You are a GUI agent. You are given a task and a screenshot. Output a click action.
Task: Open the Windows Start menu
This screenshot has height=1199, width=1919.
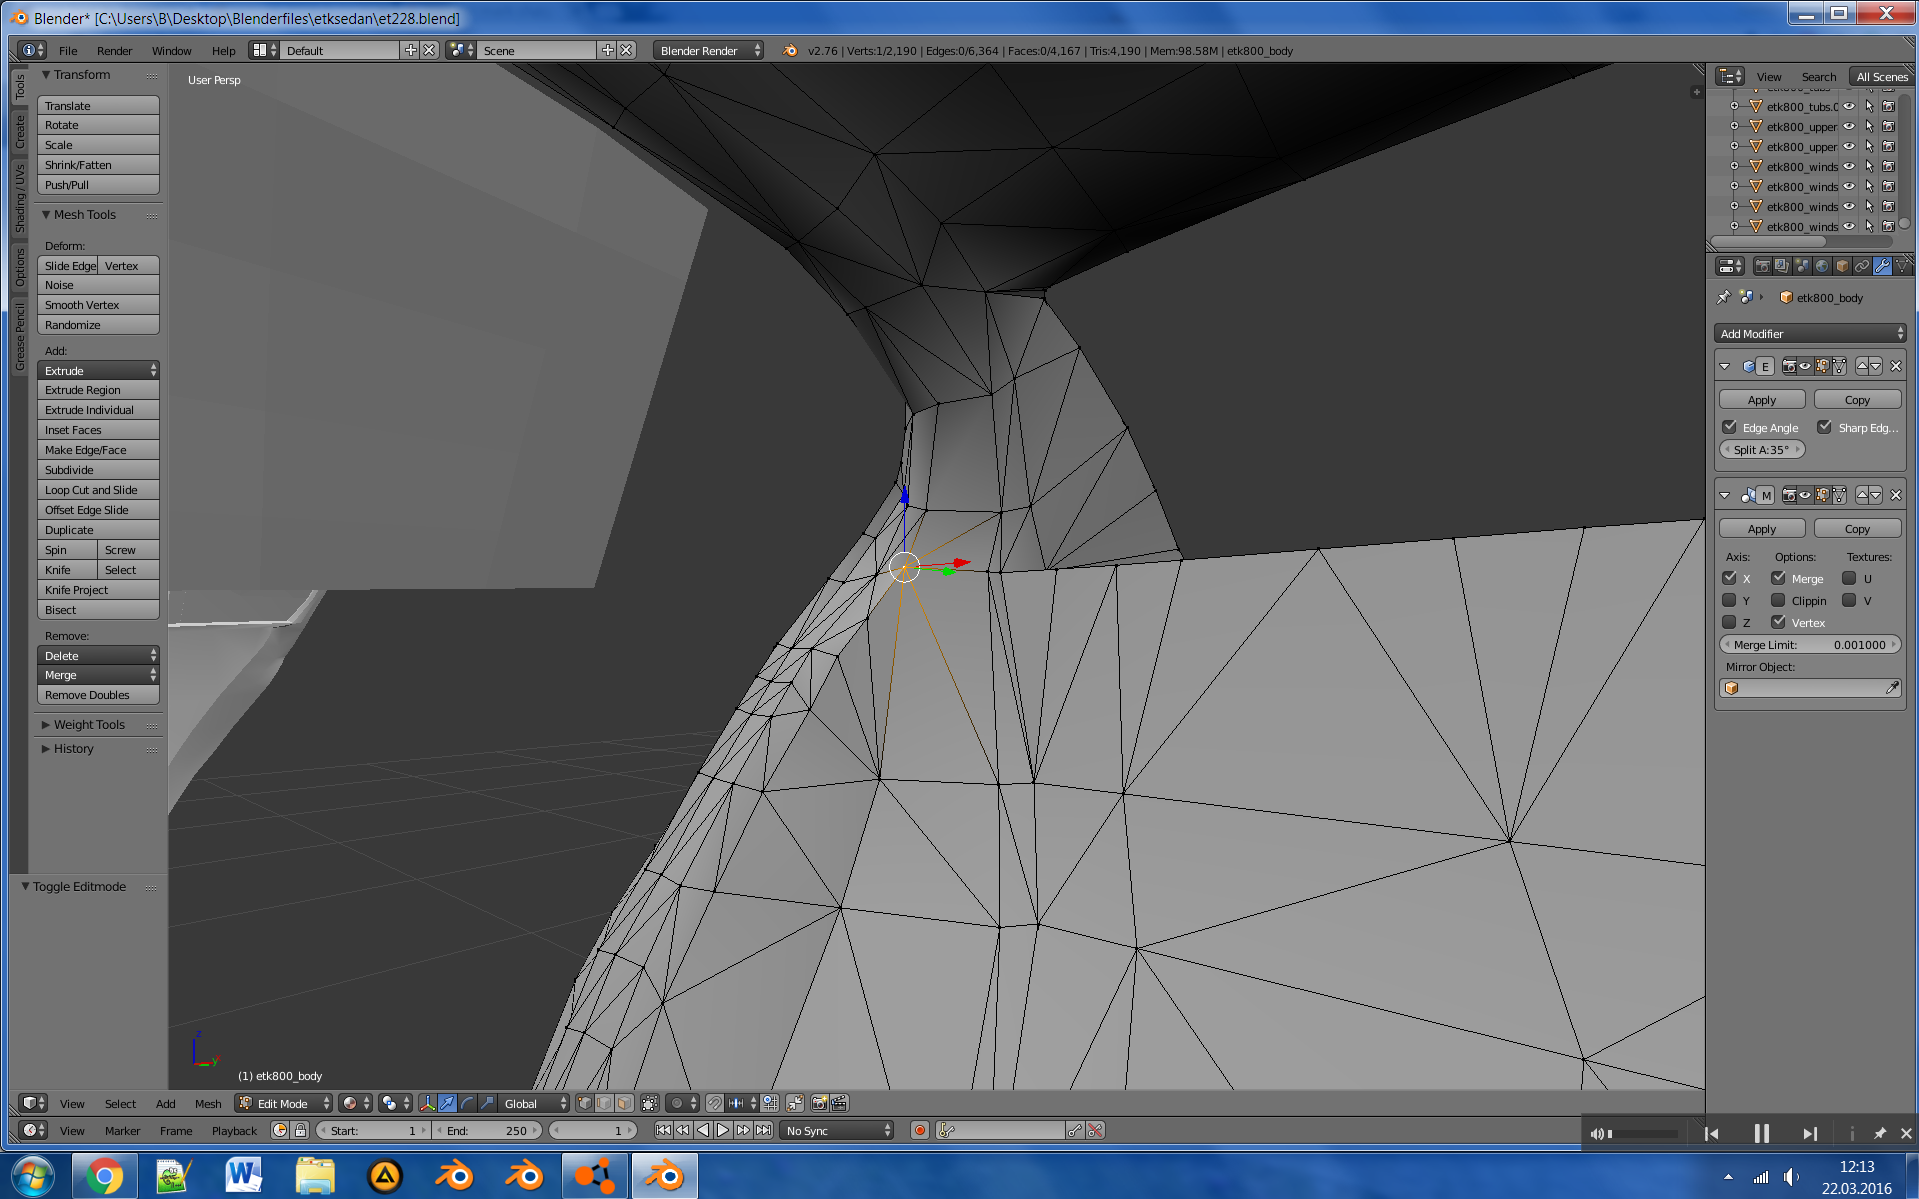33,1177
